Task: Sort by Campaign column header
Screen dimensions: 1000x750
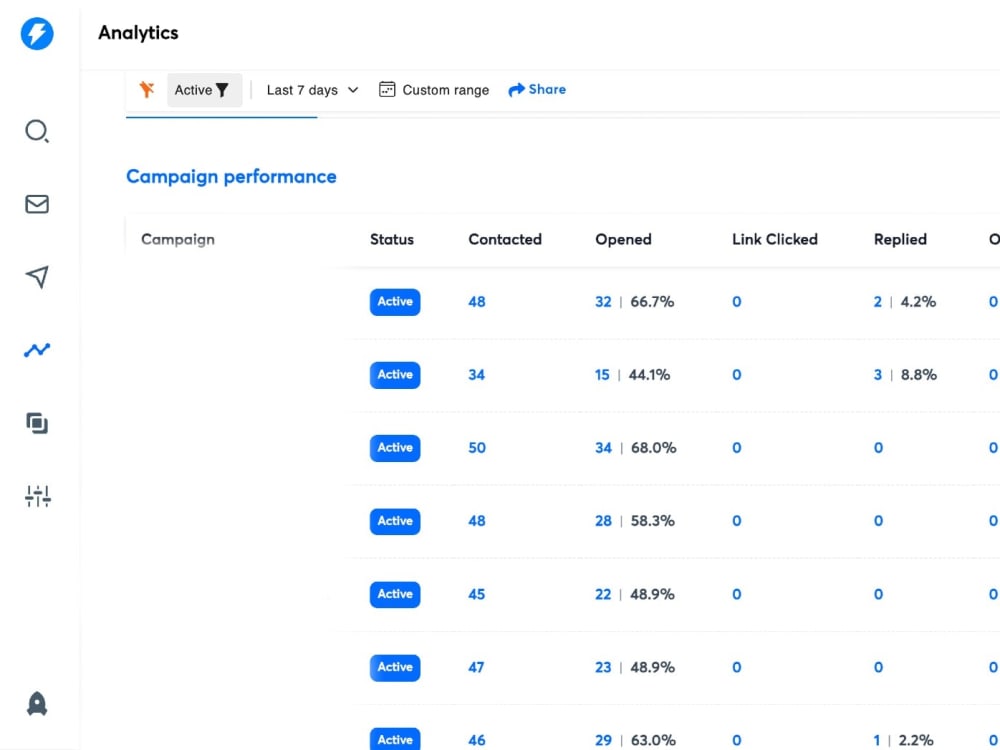Action: [x=178, y=239]
